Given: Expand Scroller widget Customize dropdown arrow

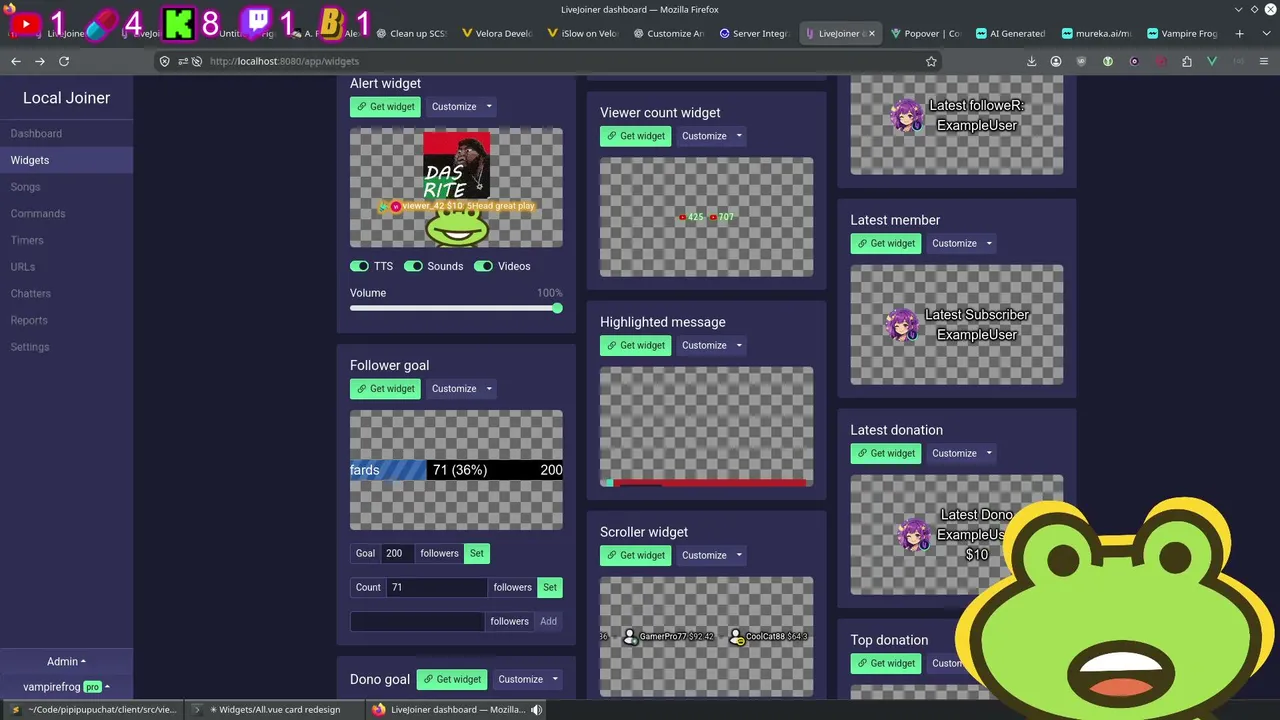Looking at the screenshot, I should coord(739,556).
